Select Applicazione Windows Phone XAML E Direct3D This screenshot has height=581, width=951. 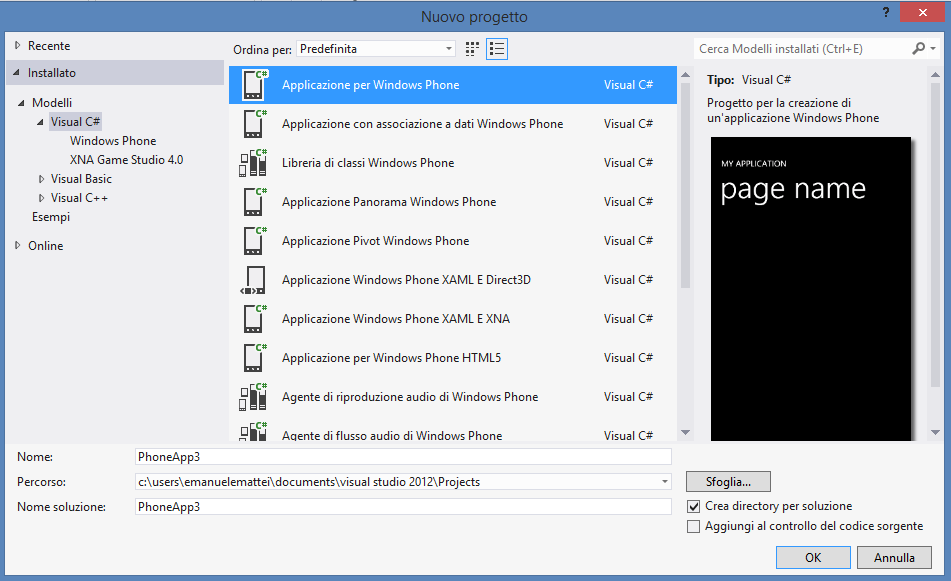pyautogui.click(x=452, y=280)
